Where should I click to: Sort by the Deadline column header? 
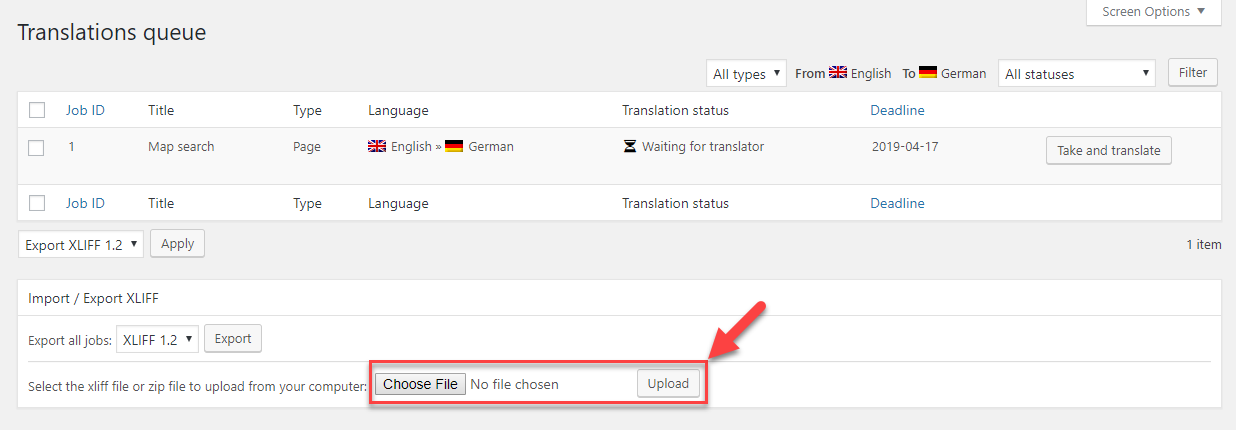[x=897, y=110]
